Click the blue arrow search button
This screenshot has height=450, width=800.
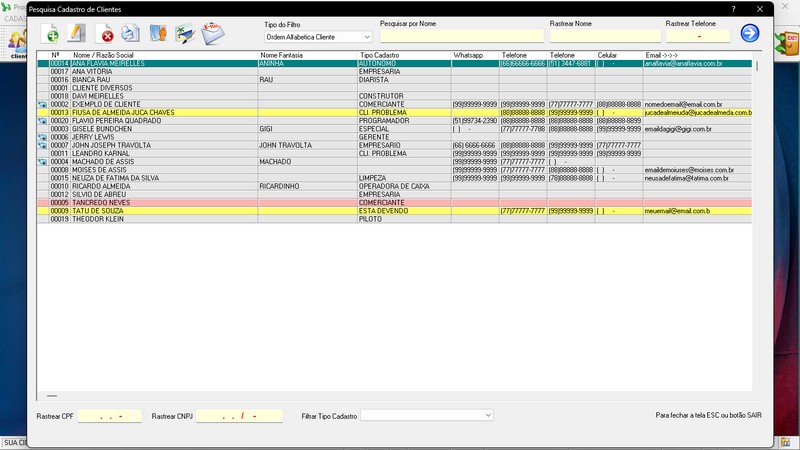(749, 33)
